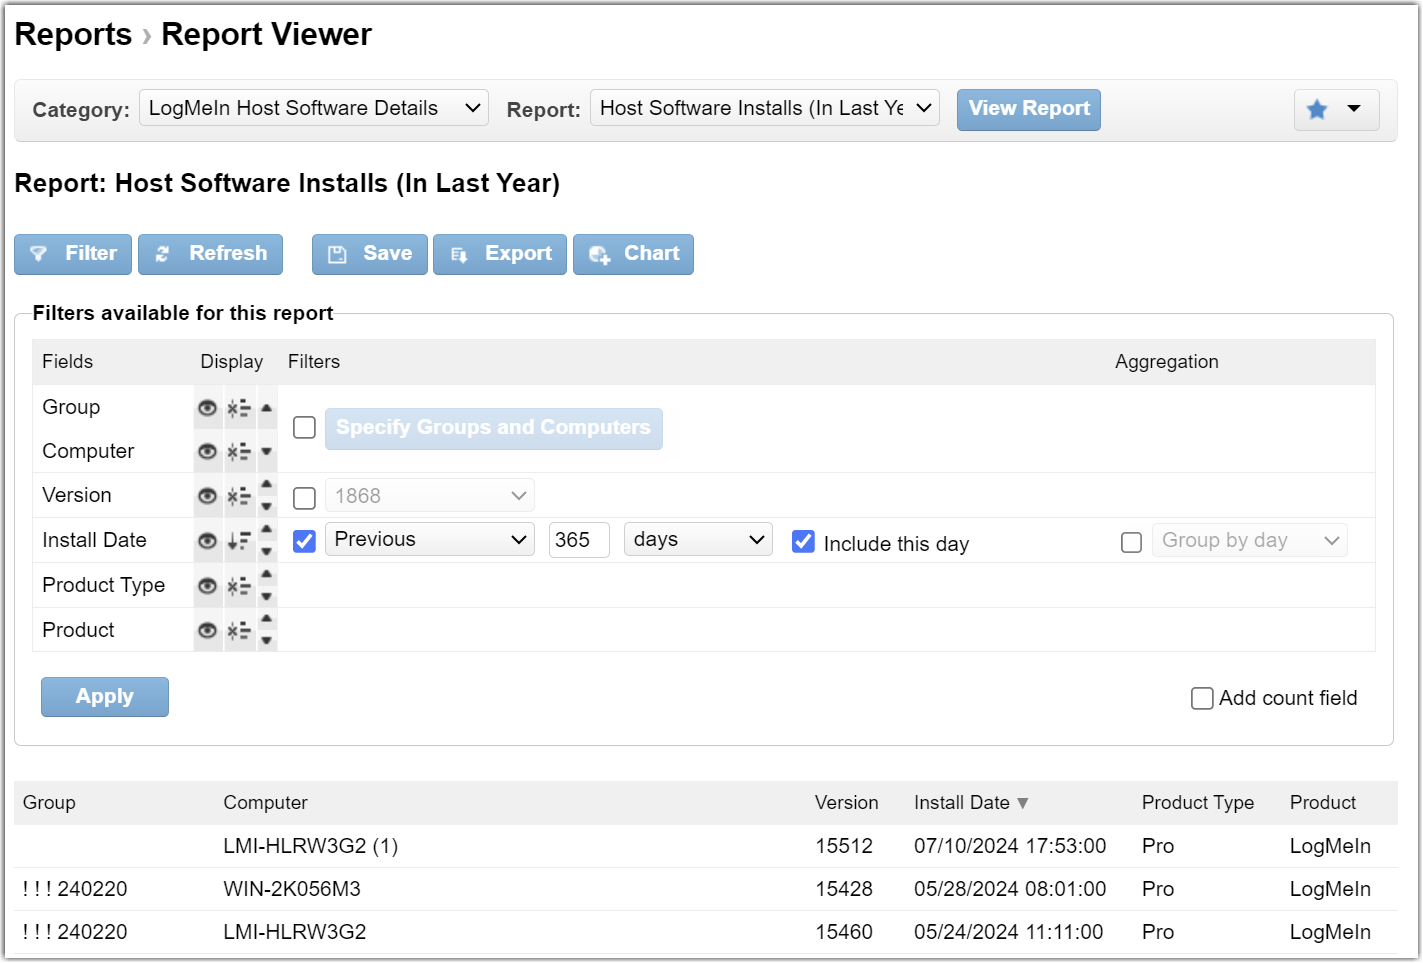Click the version 15428 cell

(844, 889)
